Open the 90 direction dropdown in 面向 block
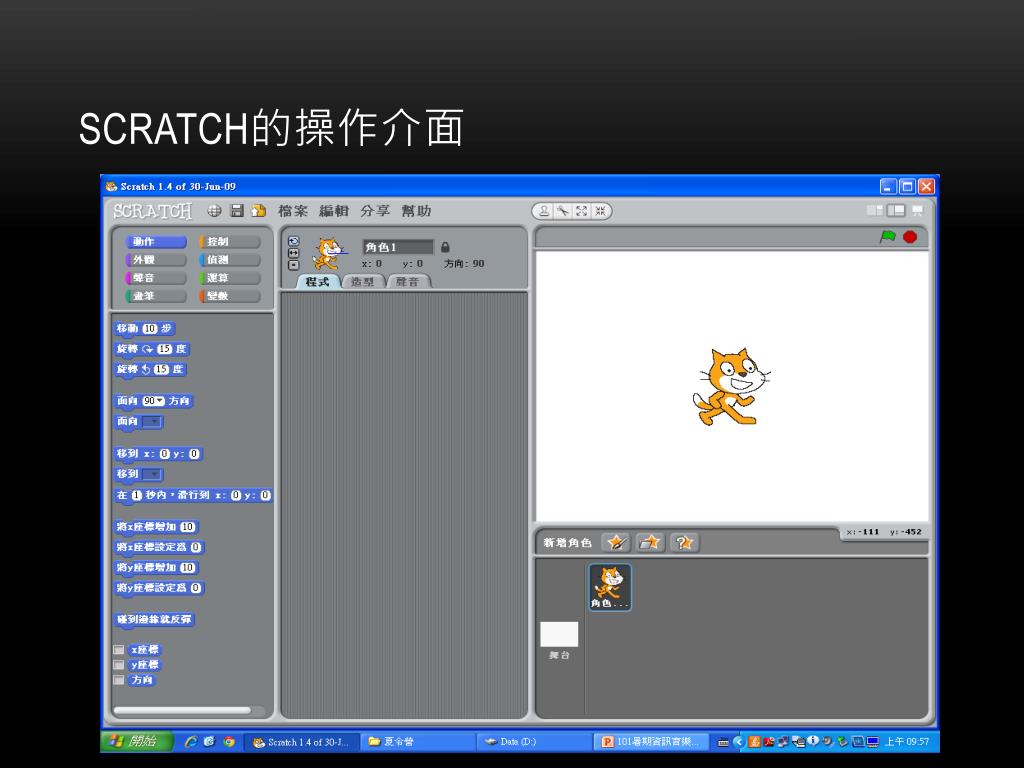The image size is (1024, 768). point(153,401)
